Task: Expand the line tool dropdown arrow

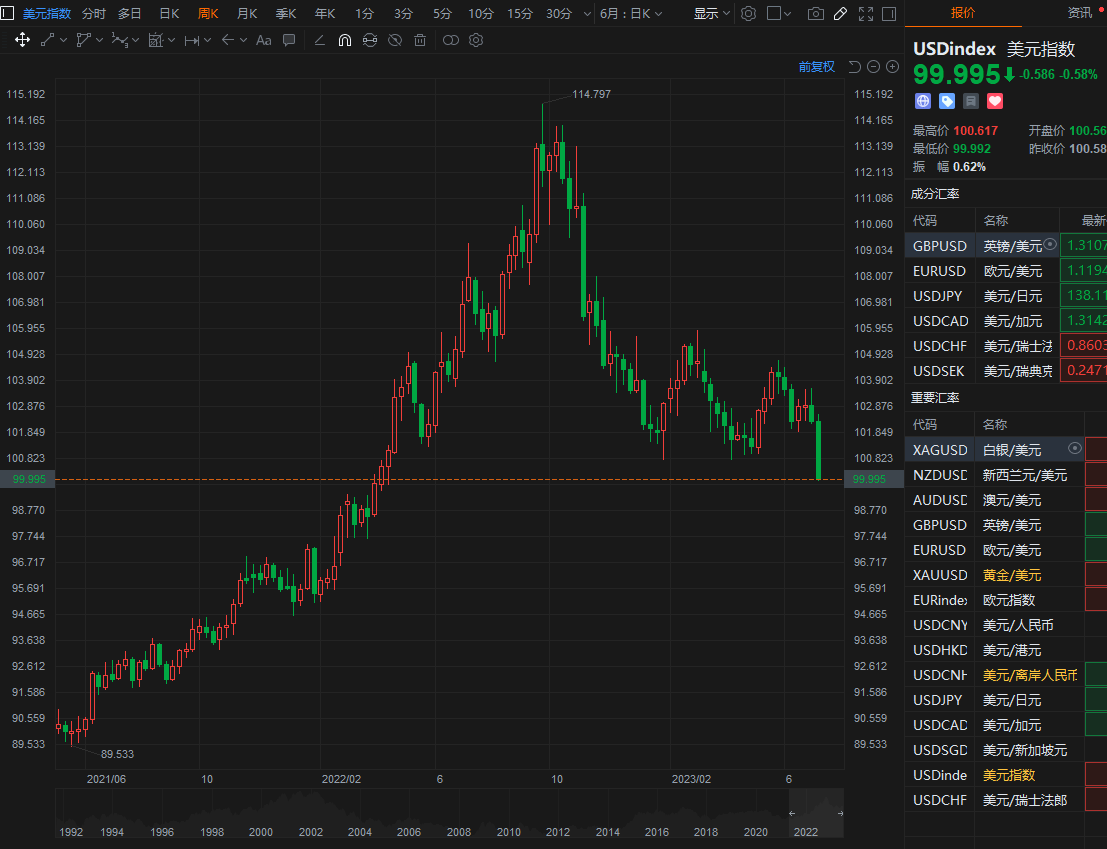Action: tap(64, 40)
